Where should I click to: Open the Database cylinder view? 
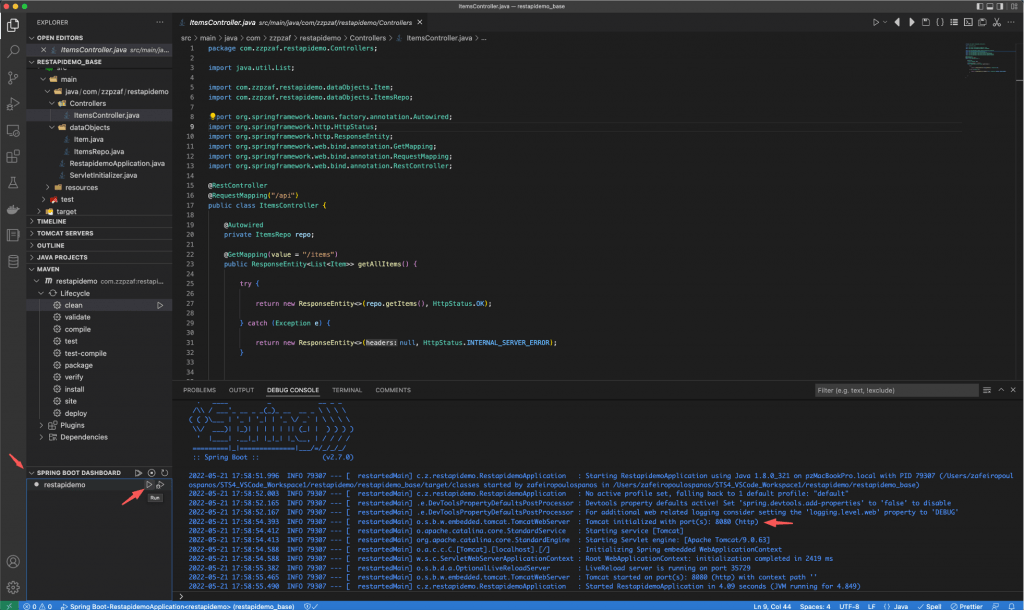pyautogui.click(x=13, y=262)
